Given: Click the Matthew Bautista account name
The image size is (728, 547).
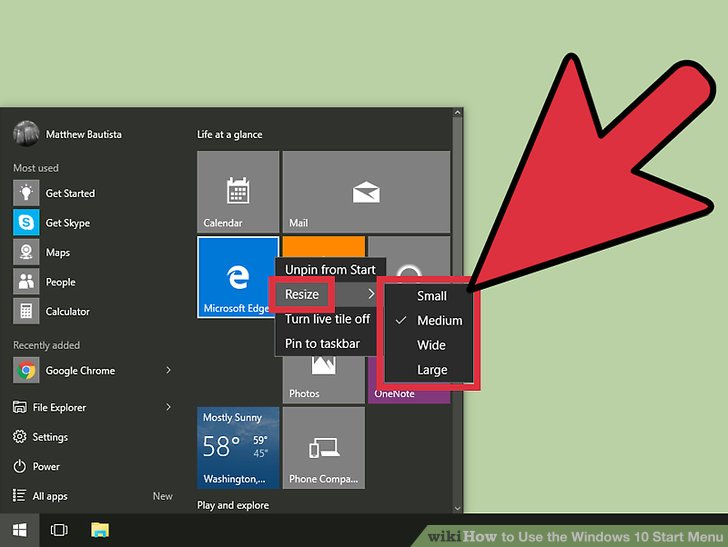Looking at the screenshot, I should (x=84, y=134).
